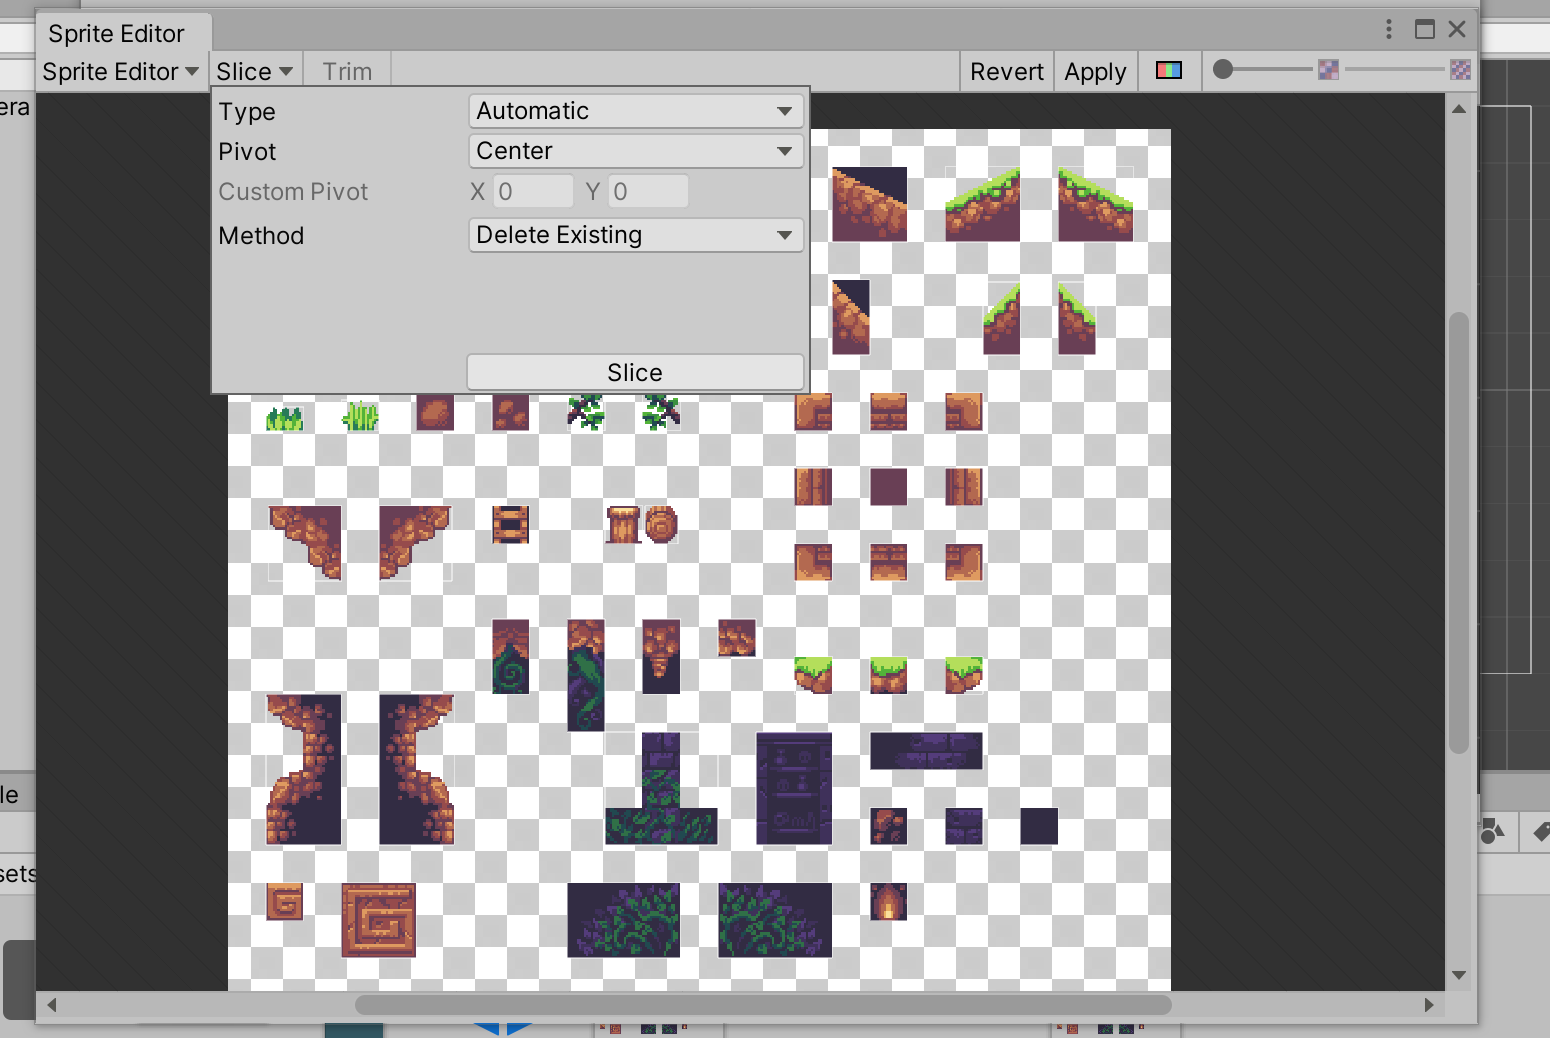Click Apply to save sprite changes

click(x=1095, y=71)
